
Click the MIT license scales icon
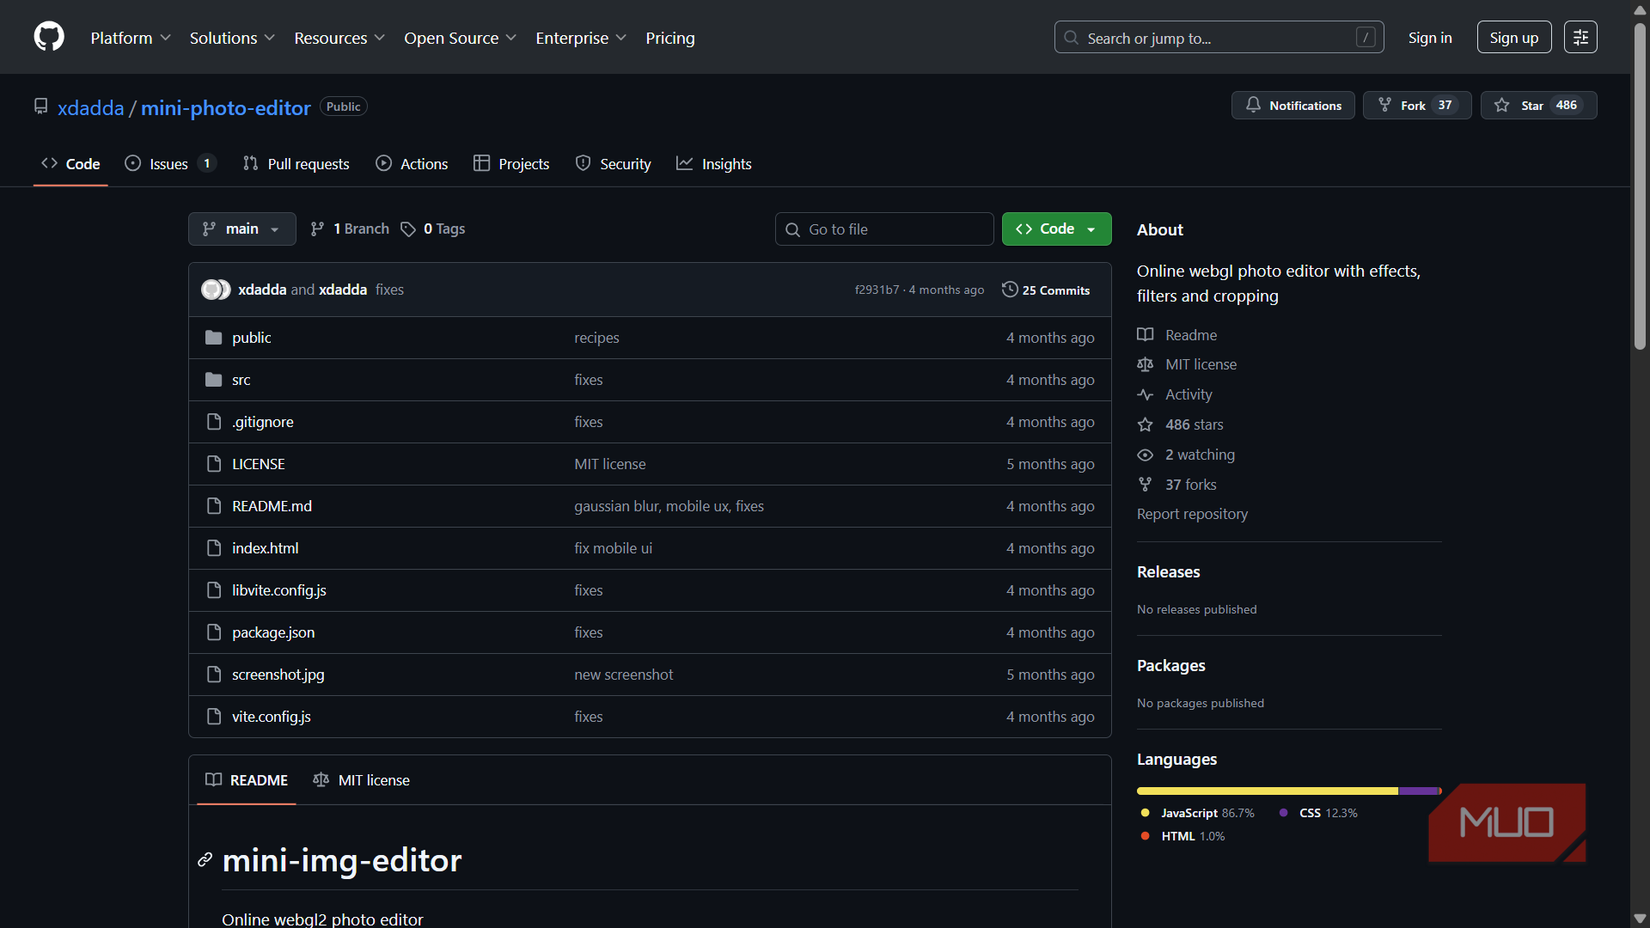pyautogui.click(x=1144, y=364)
